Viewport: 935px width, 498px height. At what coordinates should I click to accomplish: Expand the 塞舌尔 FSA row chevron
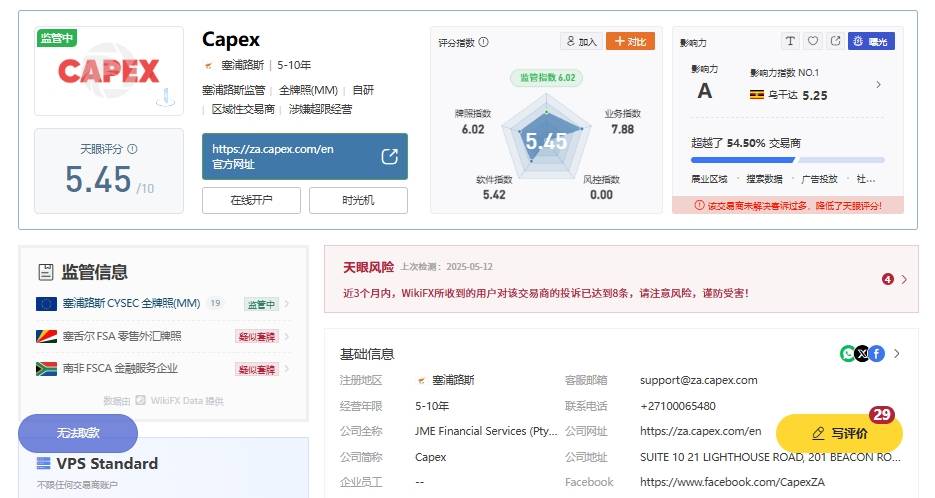tap(287, 336)
